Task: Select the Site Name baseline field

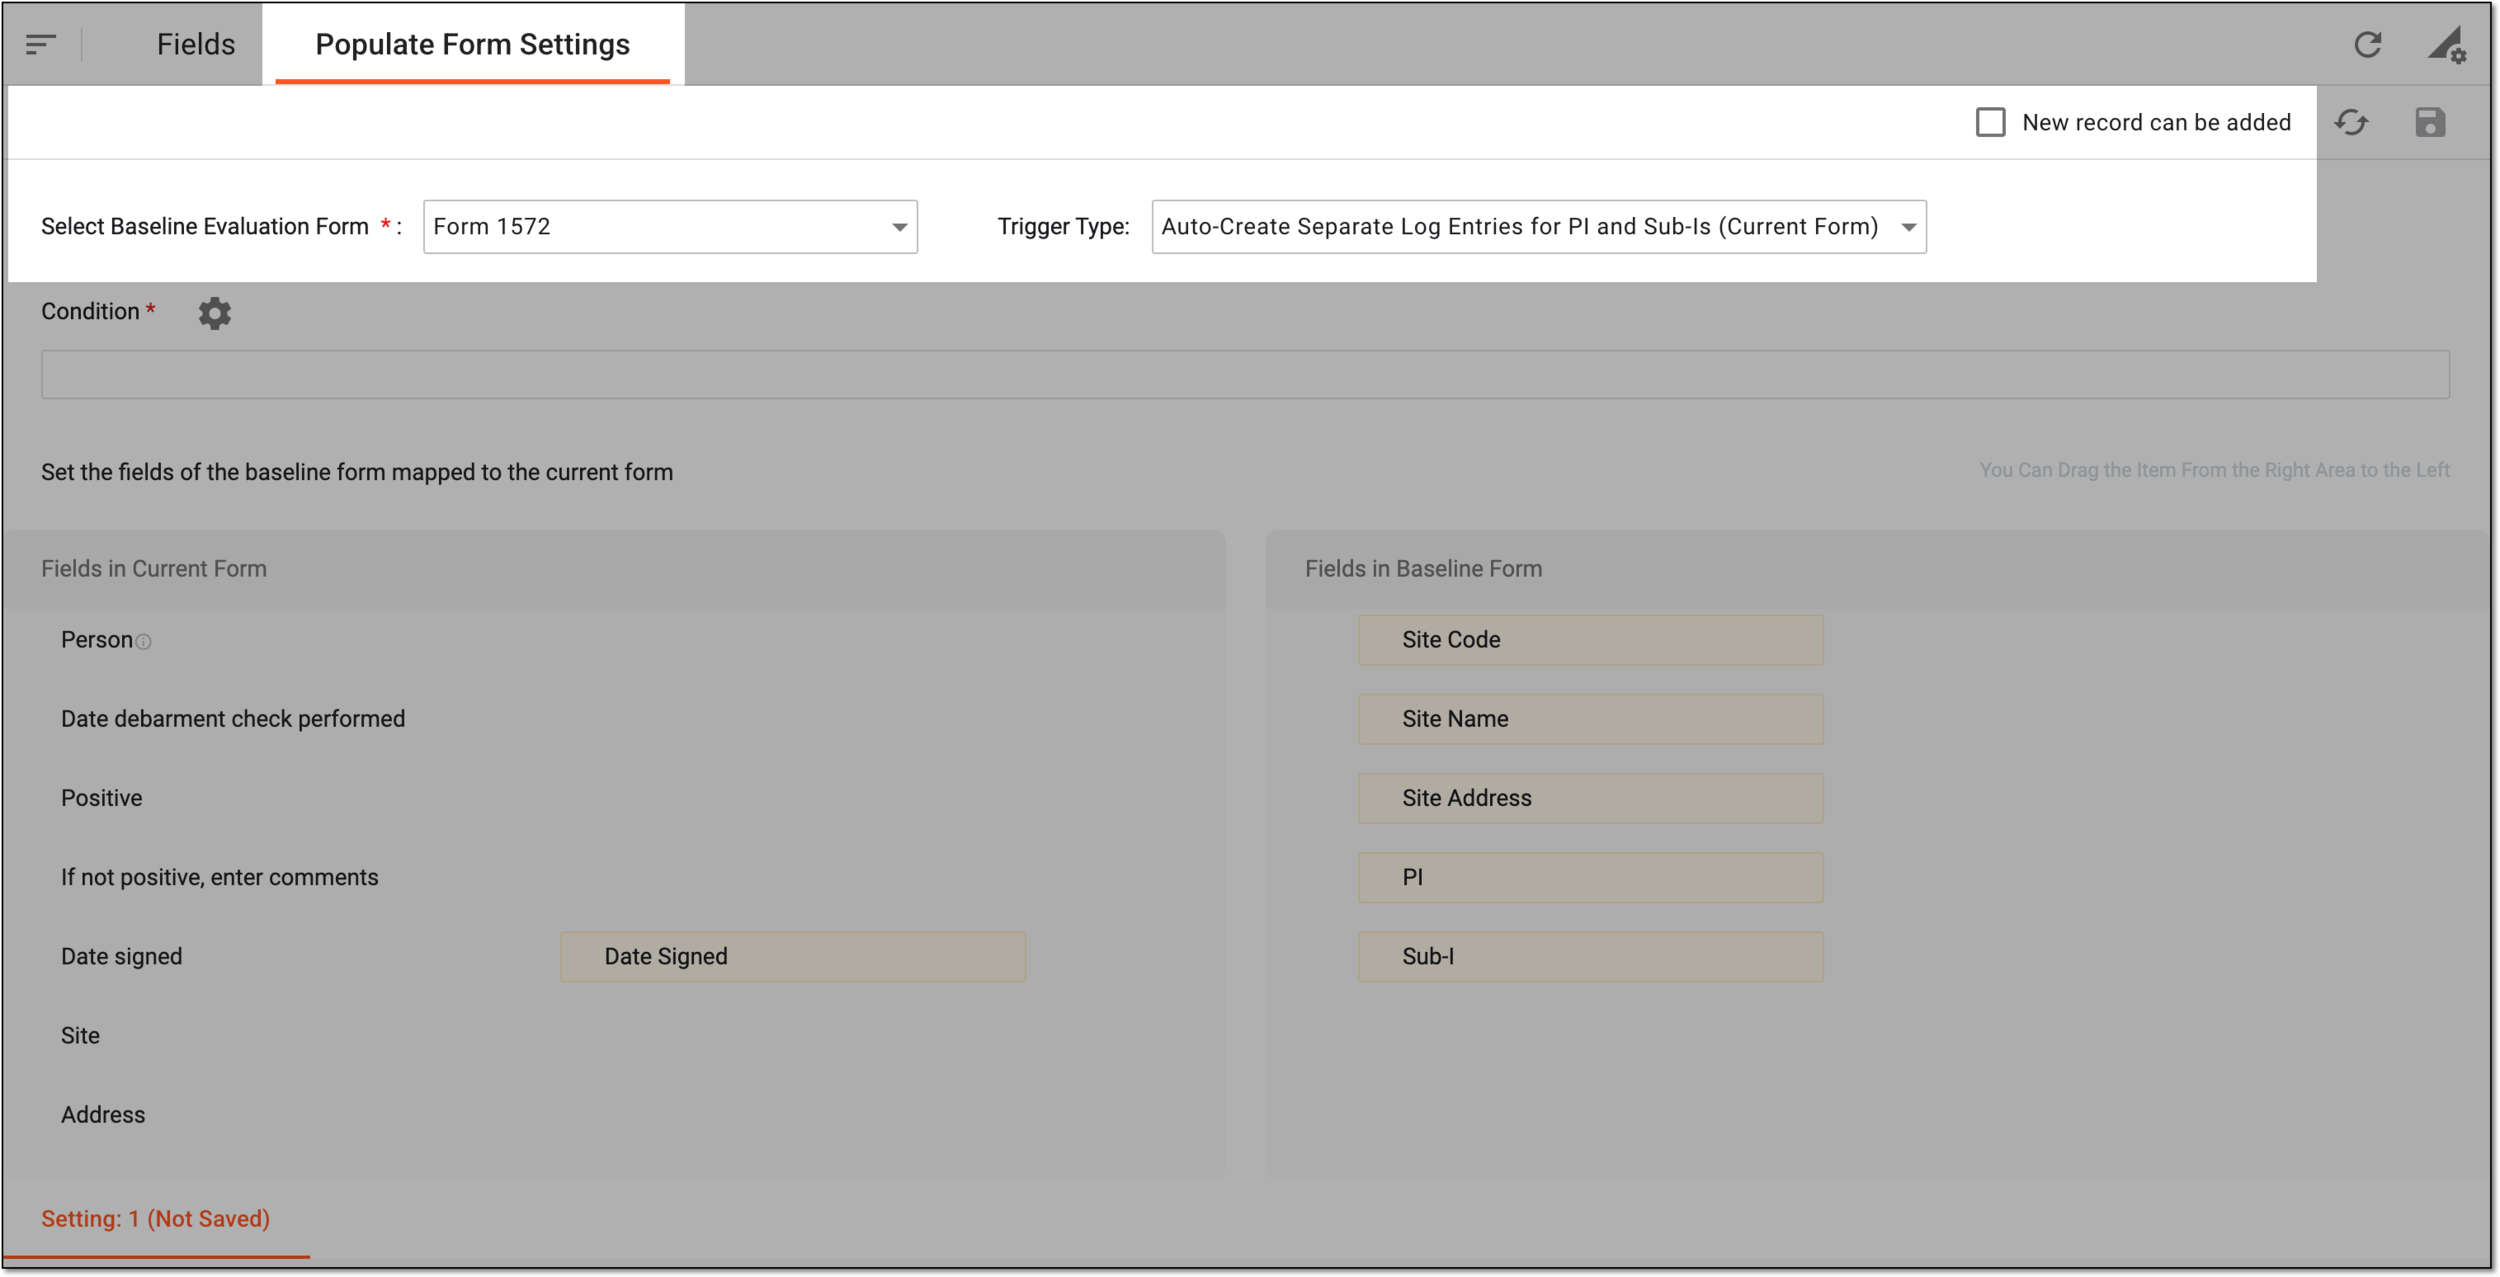Action: click(1590, 719)
